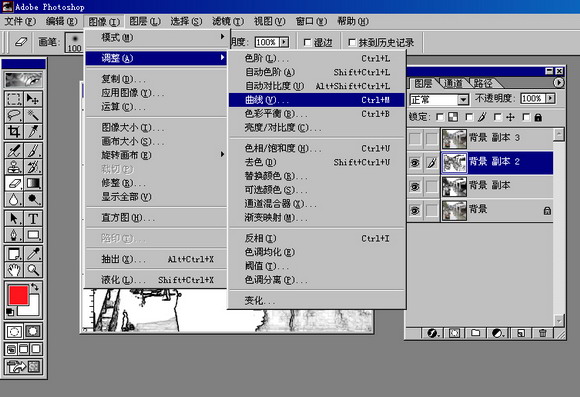Add a layer mask from panel bottom
The image size is (580, 397).
coord(454,333)
